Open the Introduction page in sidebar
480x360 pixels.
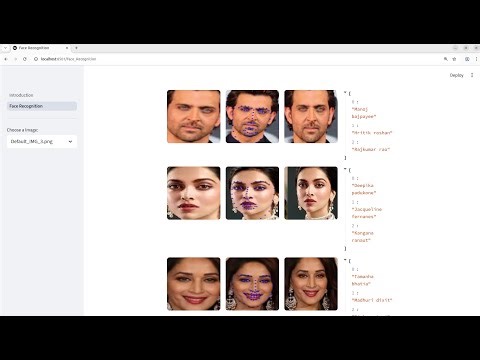click(21, 95)
